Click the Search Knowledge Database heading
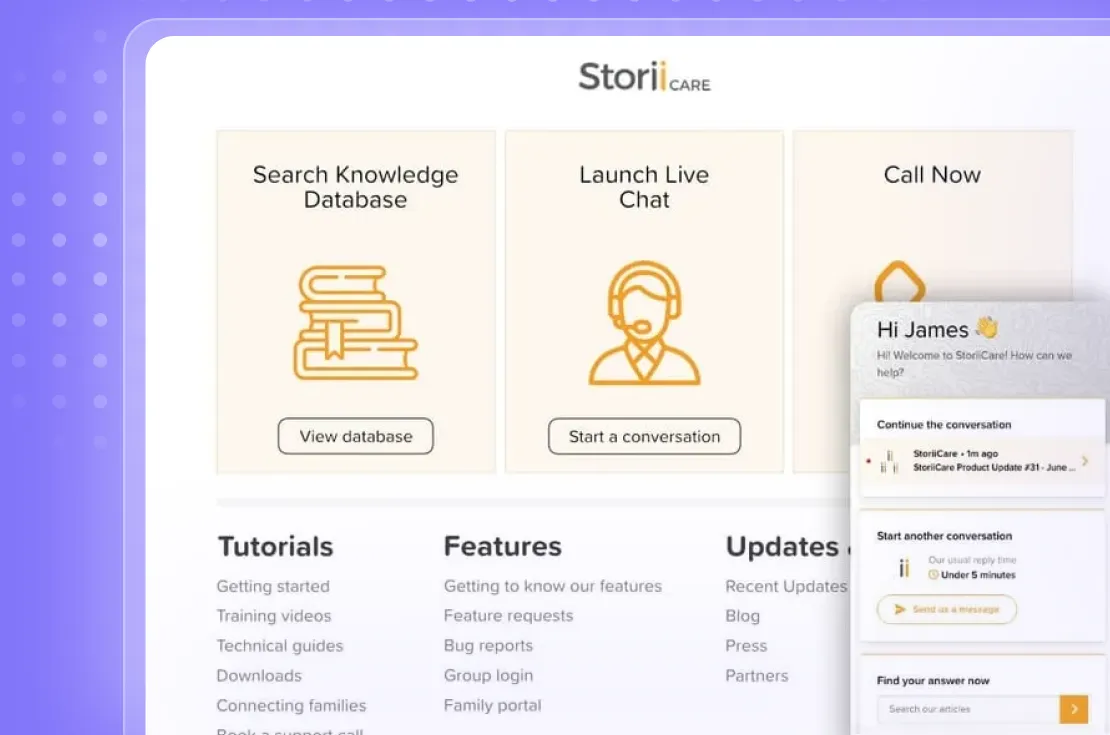Viewport: 1110px width, 735px height. (x=355, y=187)
